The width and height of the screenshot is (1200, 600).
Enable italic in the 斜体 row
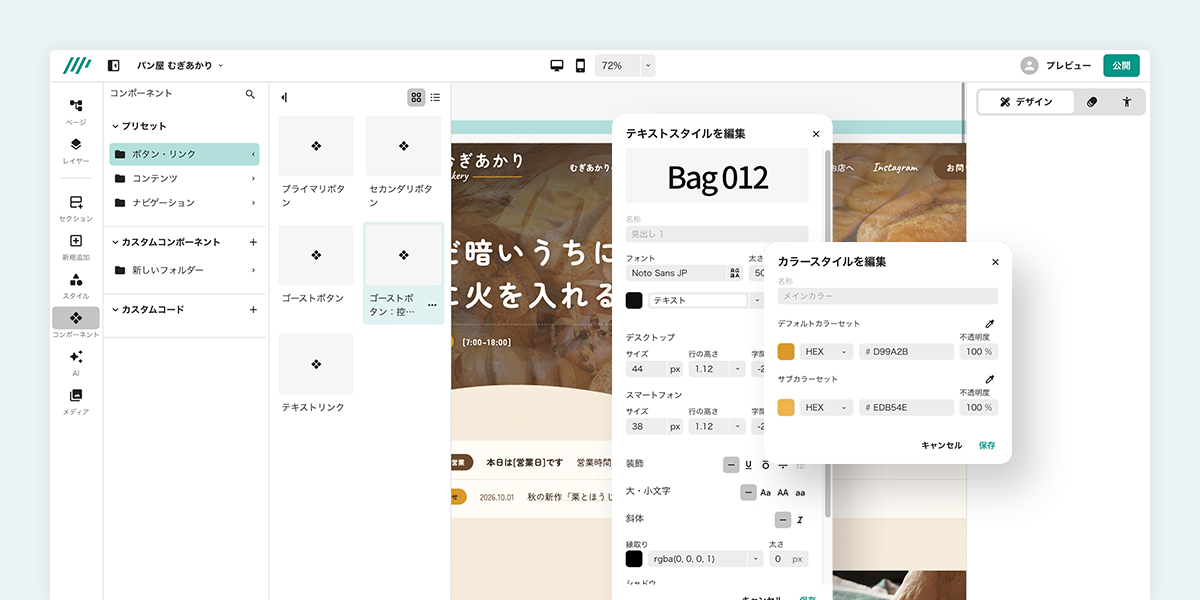(800, 520)
